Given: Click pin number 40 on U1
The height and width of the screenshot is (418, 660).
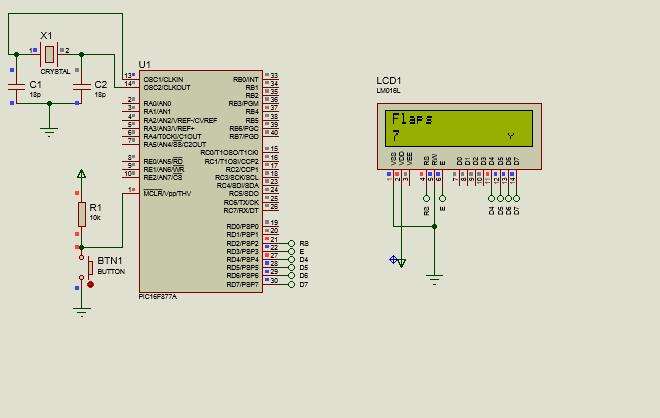Looking at the screenshot, I should (274, 133).
